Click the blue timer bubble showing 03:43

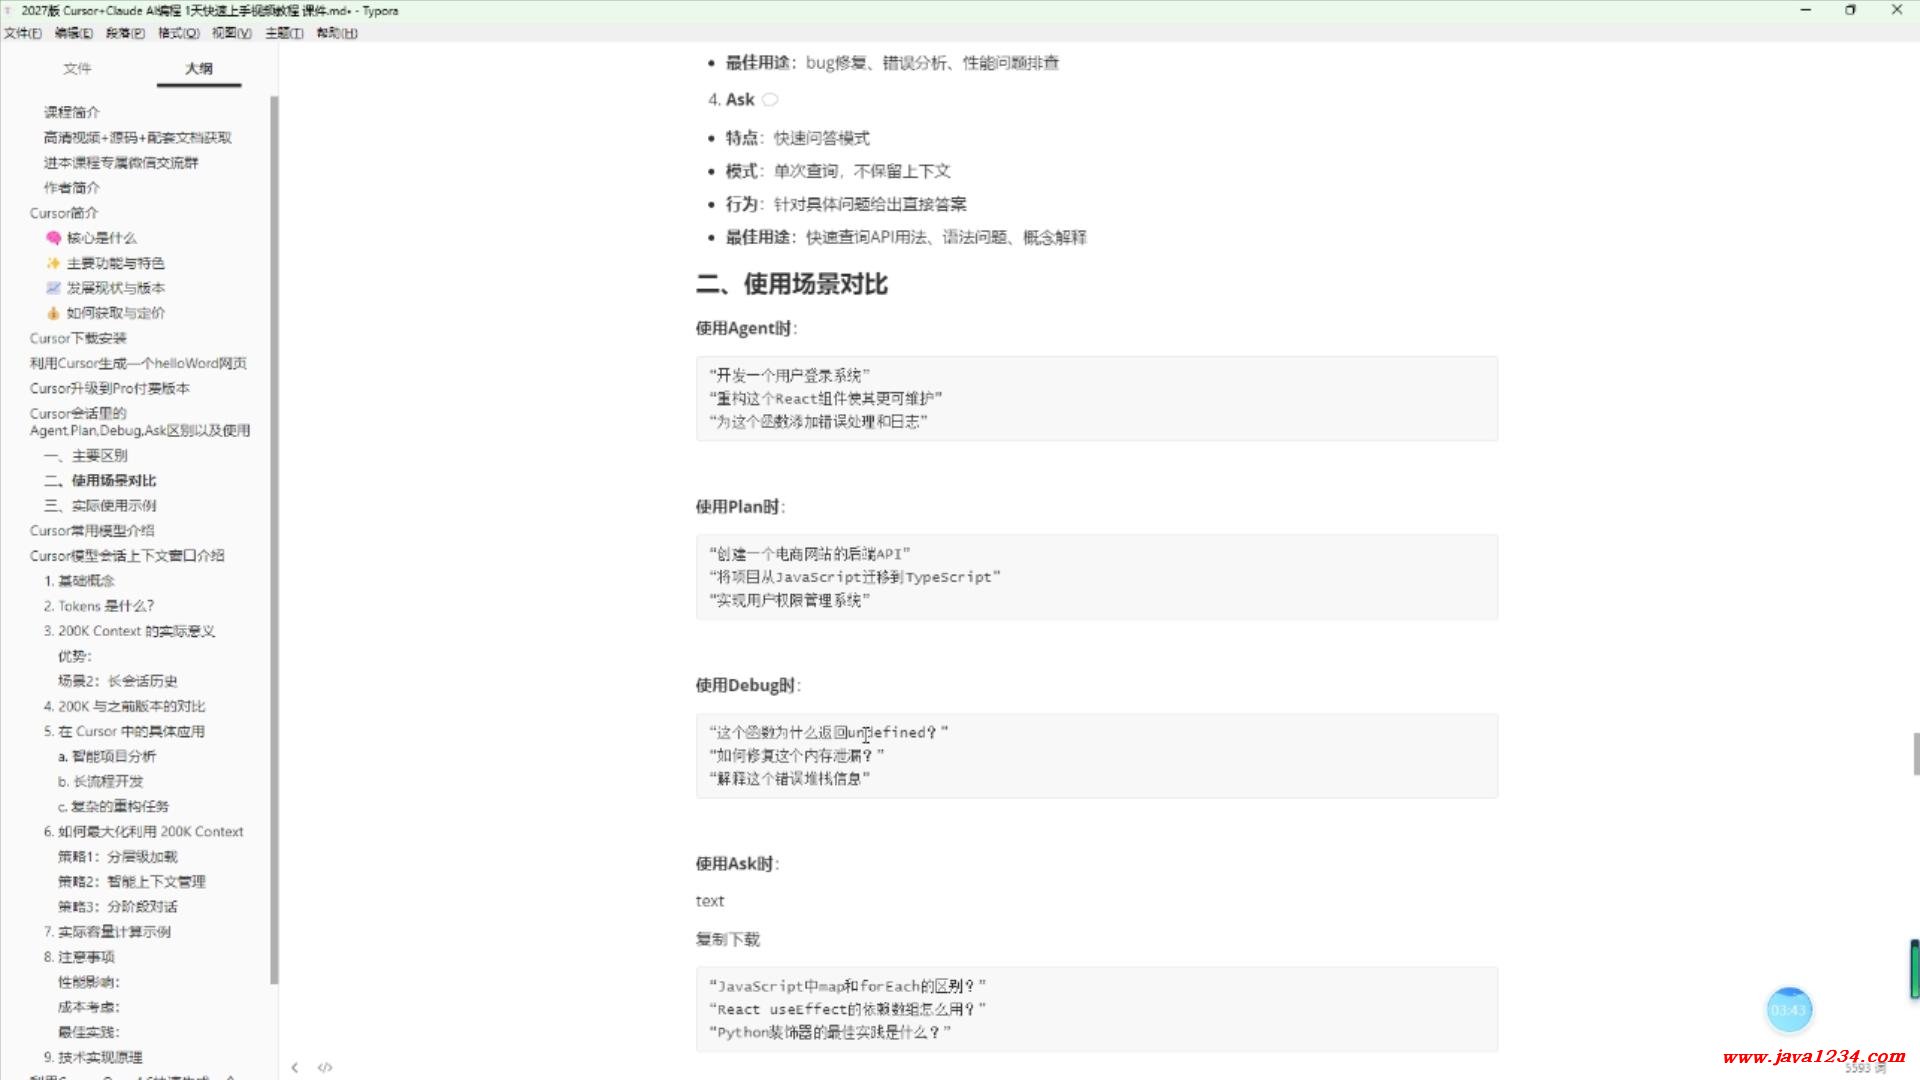coord(1788,1010)
